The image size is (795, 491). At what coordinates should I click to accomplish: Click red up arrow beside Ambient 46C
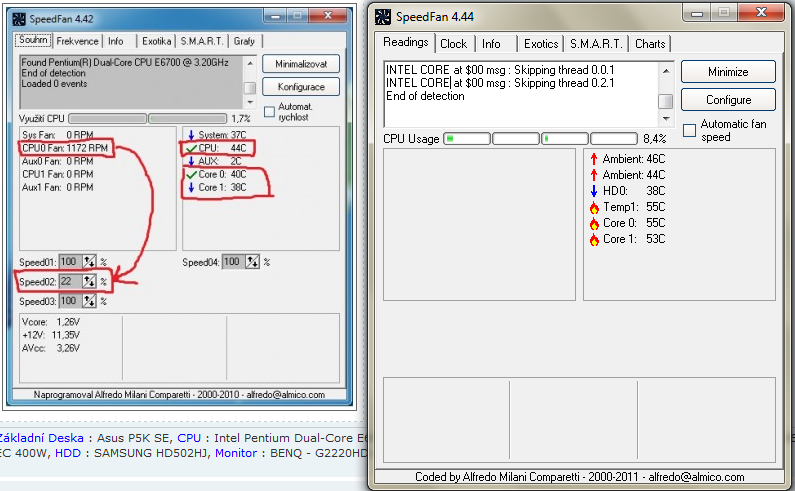click(x=594, y=159)
